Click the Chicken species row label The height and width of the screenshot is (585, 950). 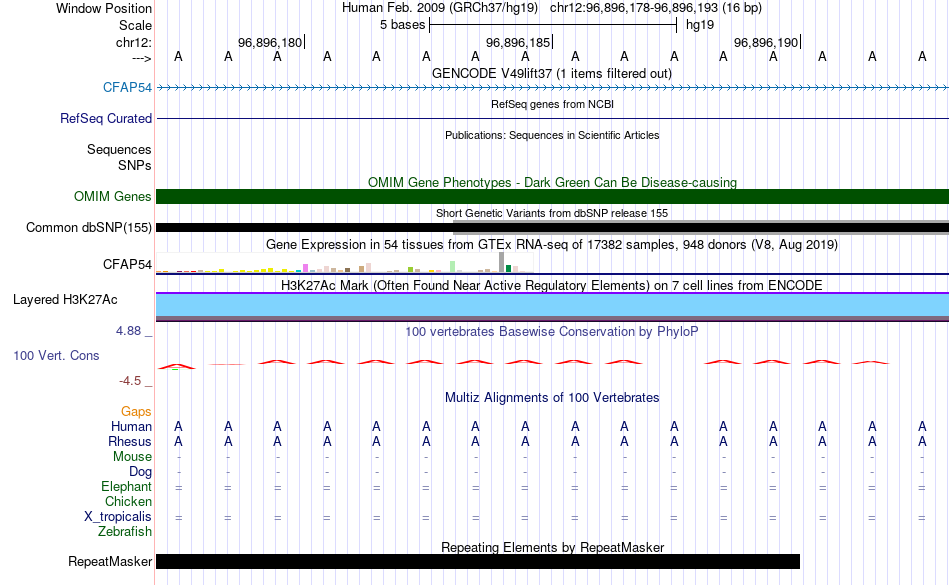tap(128, 501)
